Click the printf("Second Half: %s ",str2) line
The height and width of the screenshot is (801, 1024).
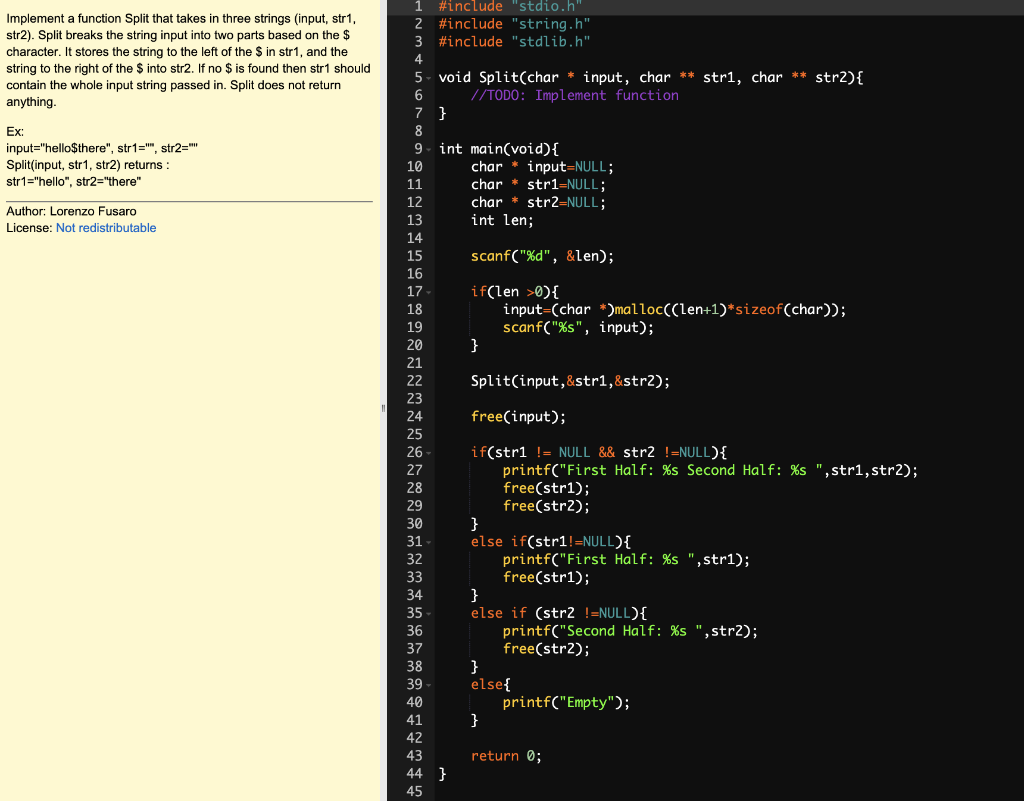(x=630, y=631)
